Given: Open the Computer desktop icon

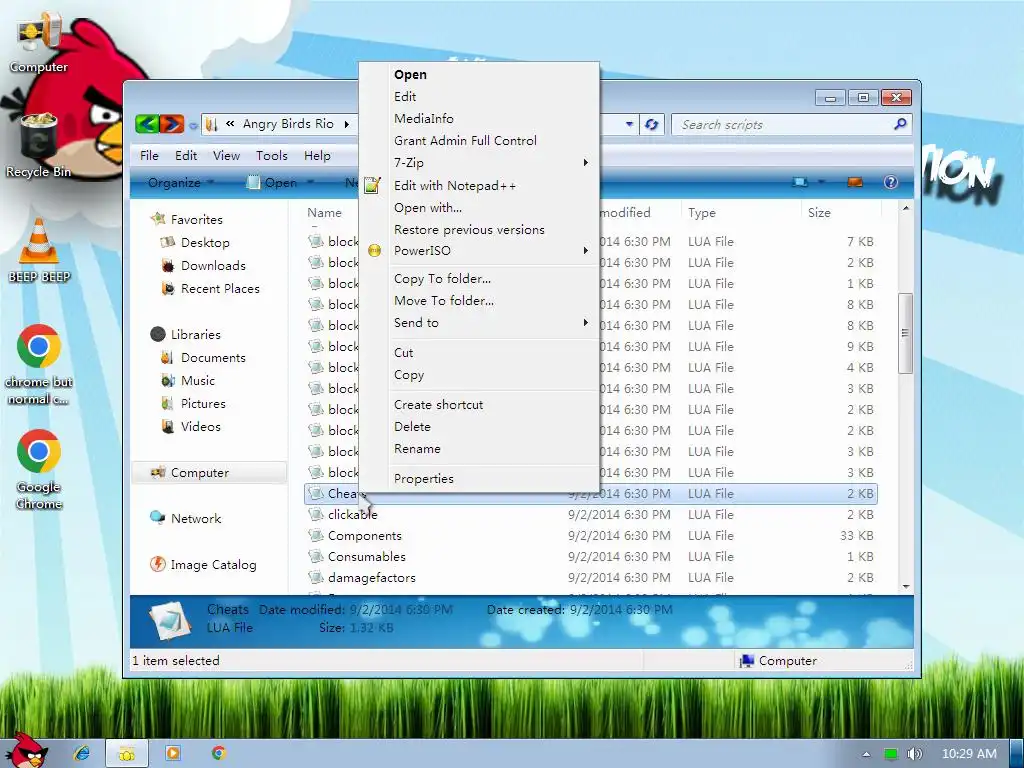Looking at the screenshot, I should pyautogui.click(x=38, y=43).
